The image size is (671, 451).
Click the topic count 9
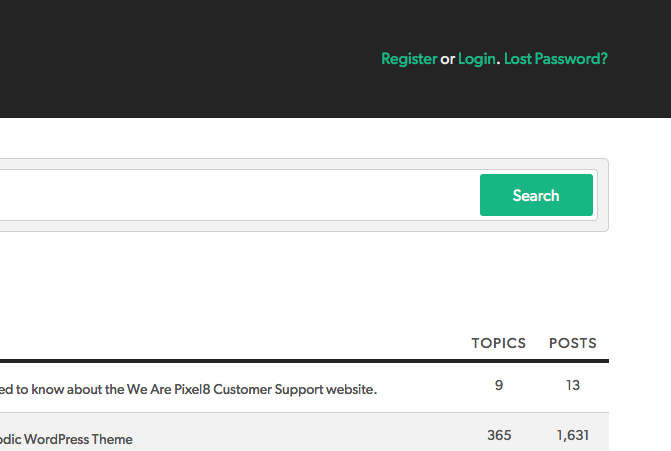tap(498, 385)
